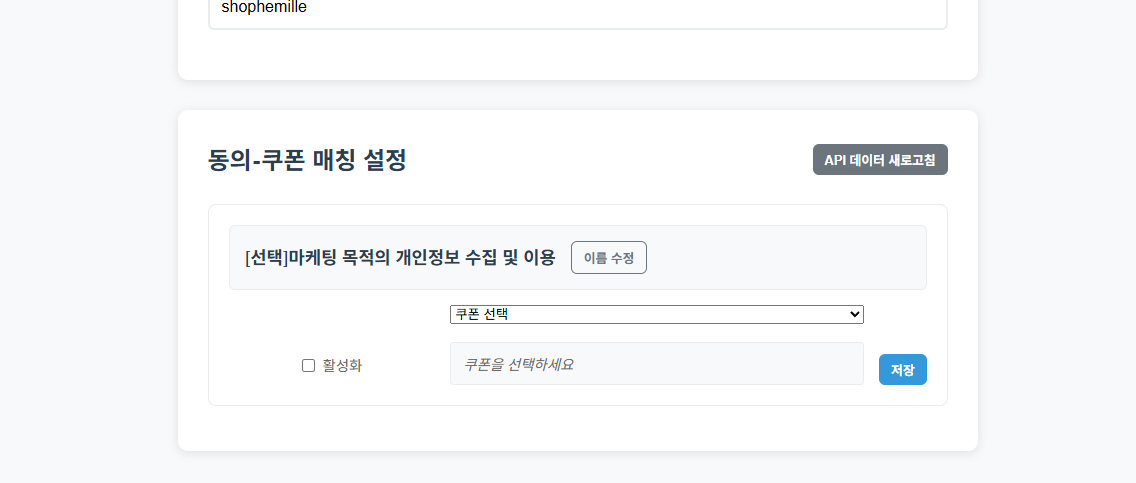This screenshot has height=483, width=1136.
Task: Click the 쿠폰 선택 text inside the select box
Action: coord(482,314)
